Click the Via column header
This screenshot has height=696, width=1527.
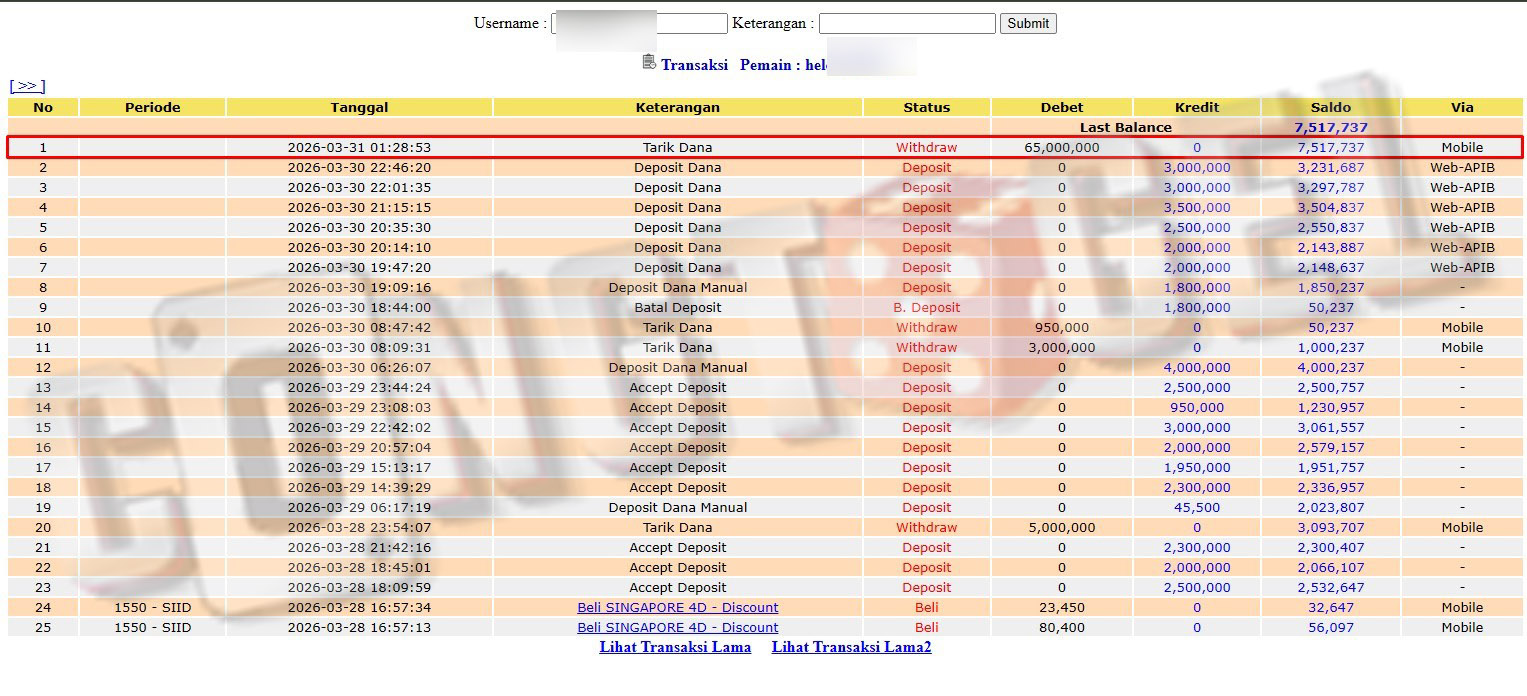click(1462, 107)
